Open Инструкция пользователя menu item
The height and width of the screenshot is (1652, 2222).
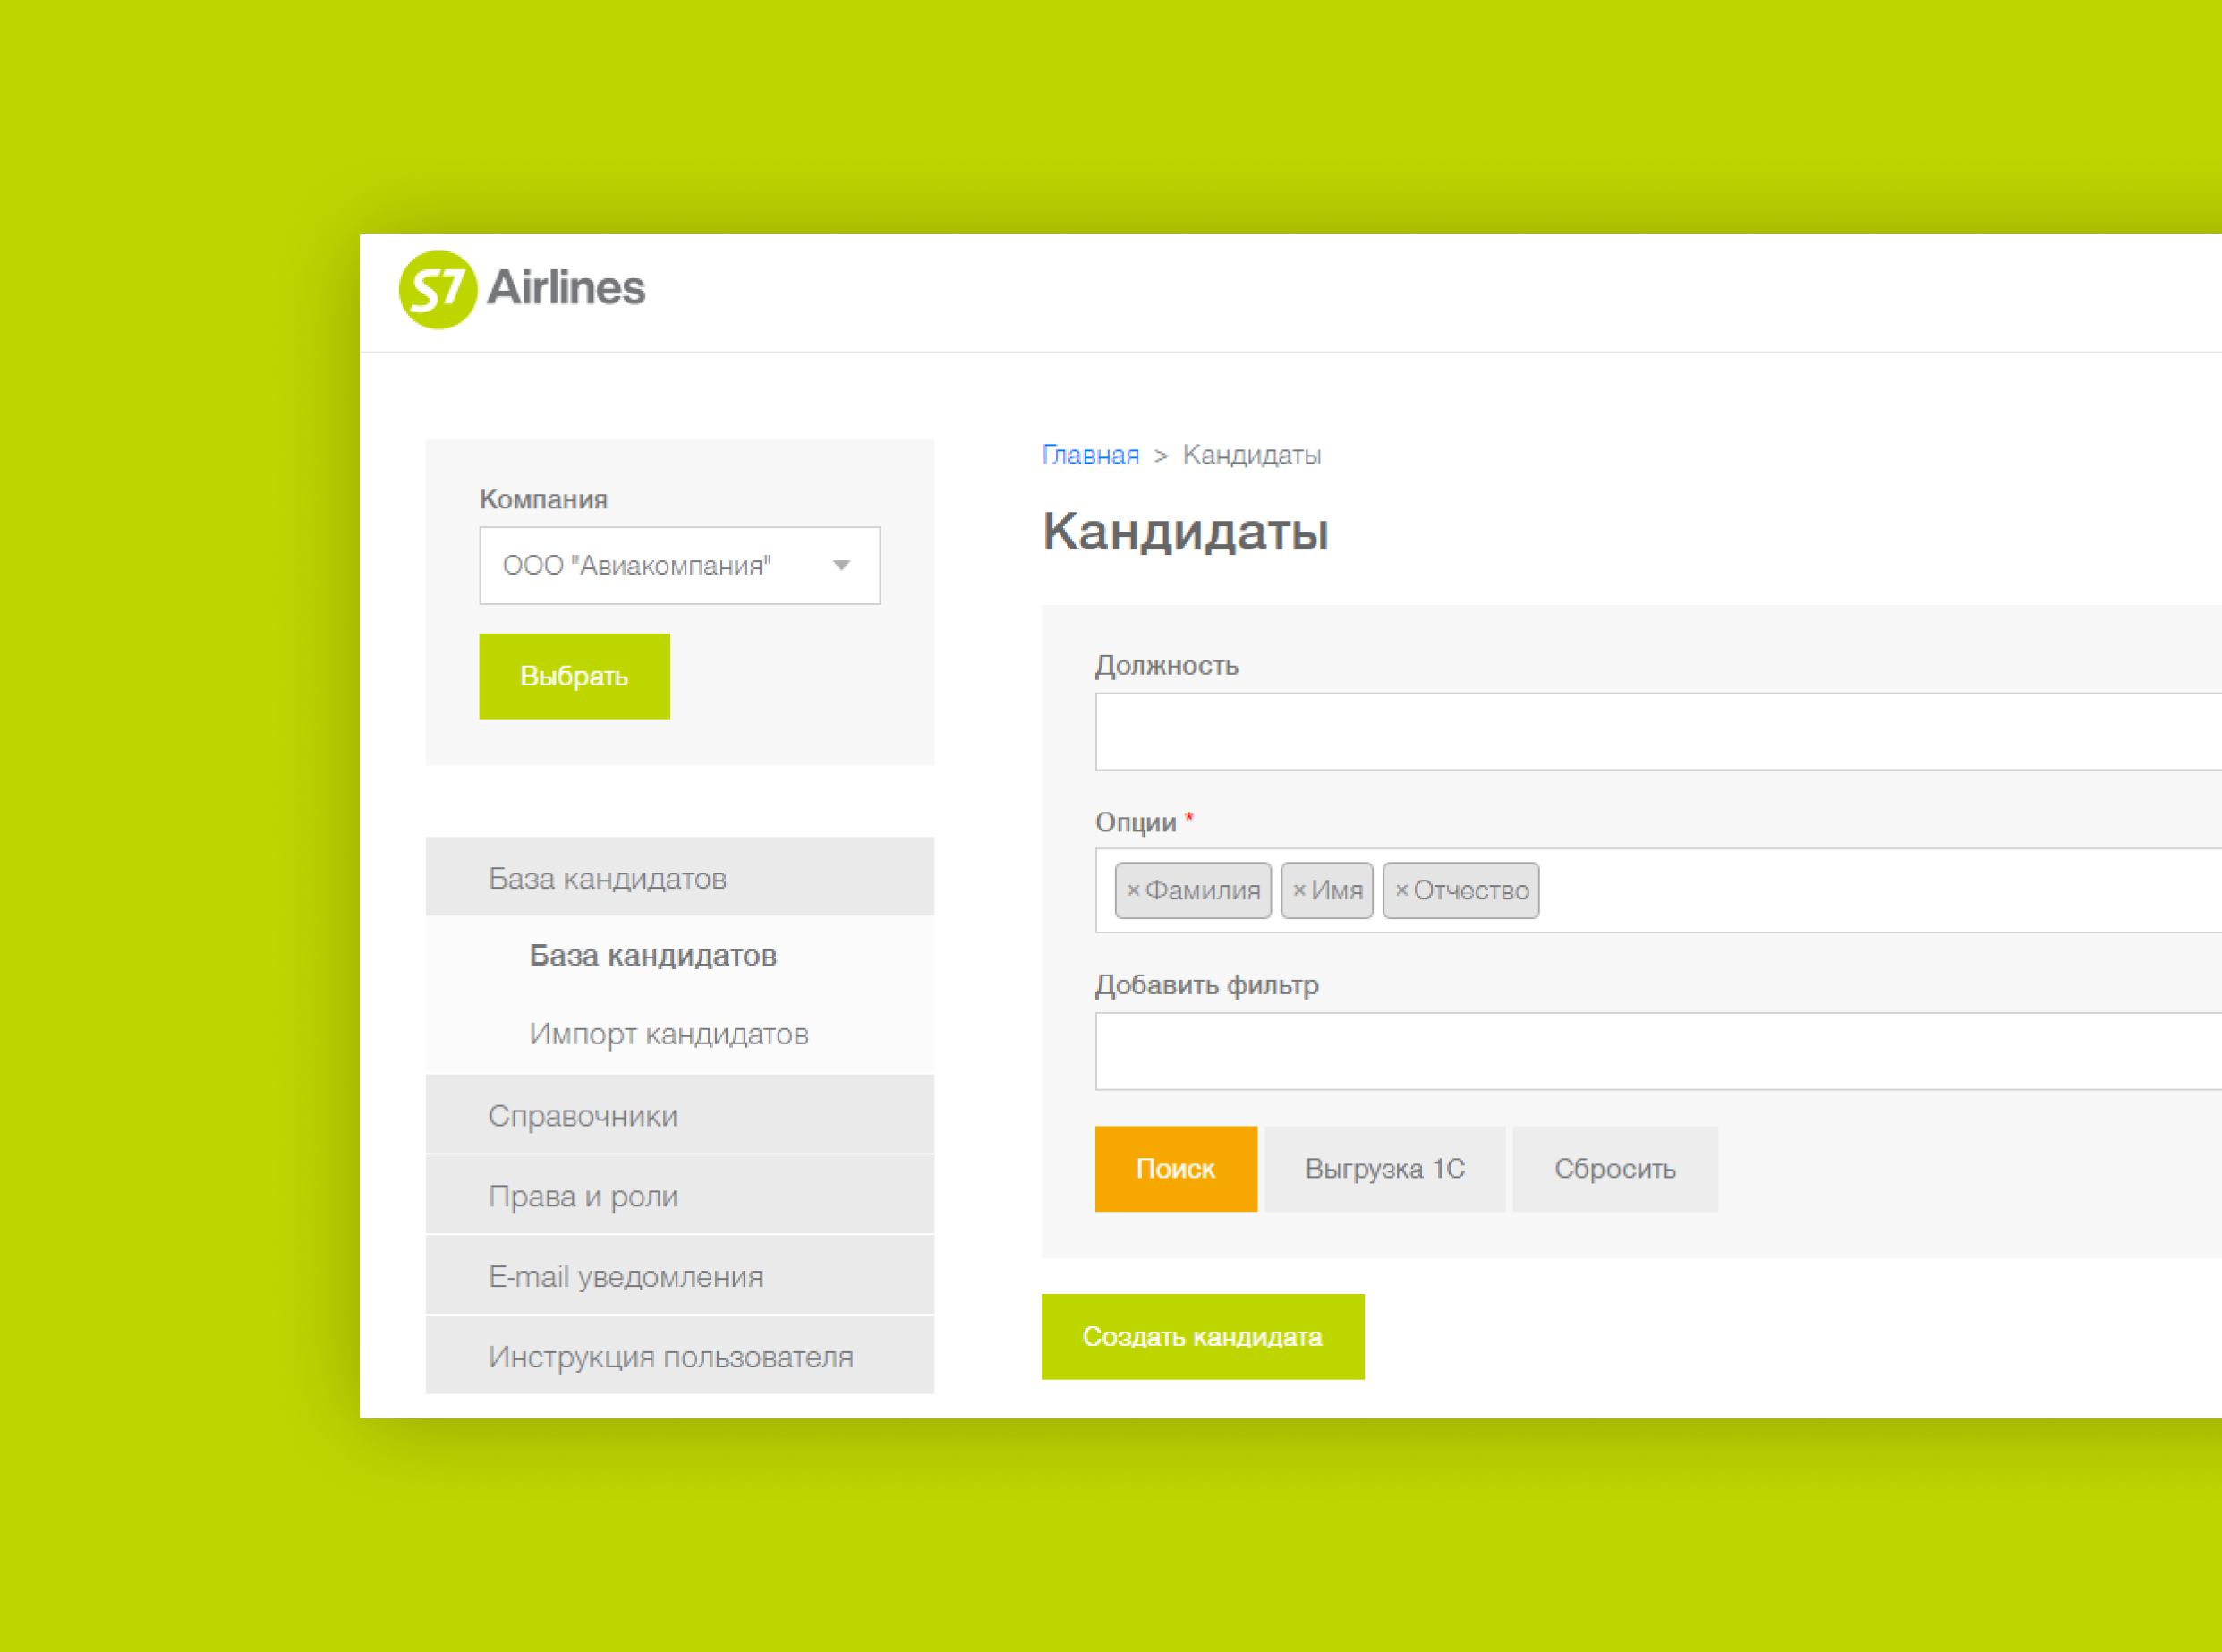point(680,1356)
